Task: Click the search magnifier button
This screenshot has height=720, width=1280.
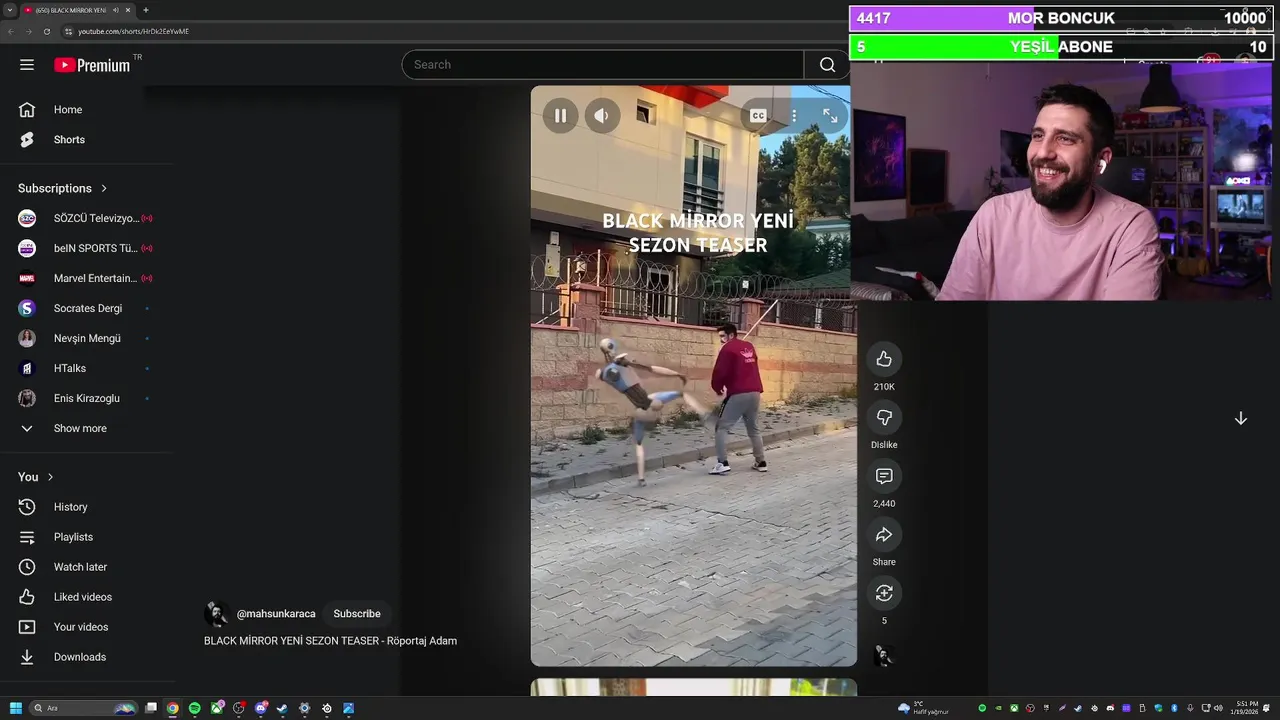Action: click(x=827, y=65)
